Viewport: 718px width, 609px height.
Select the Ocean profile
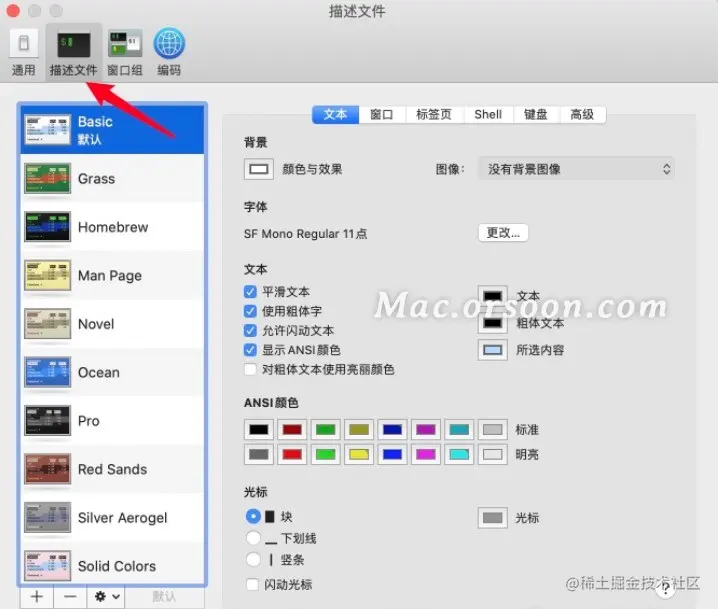pos(113,372)
